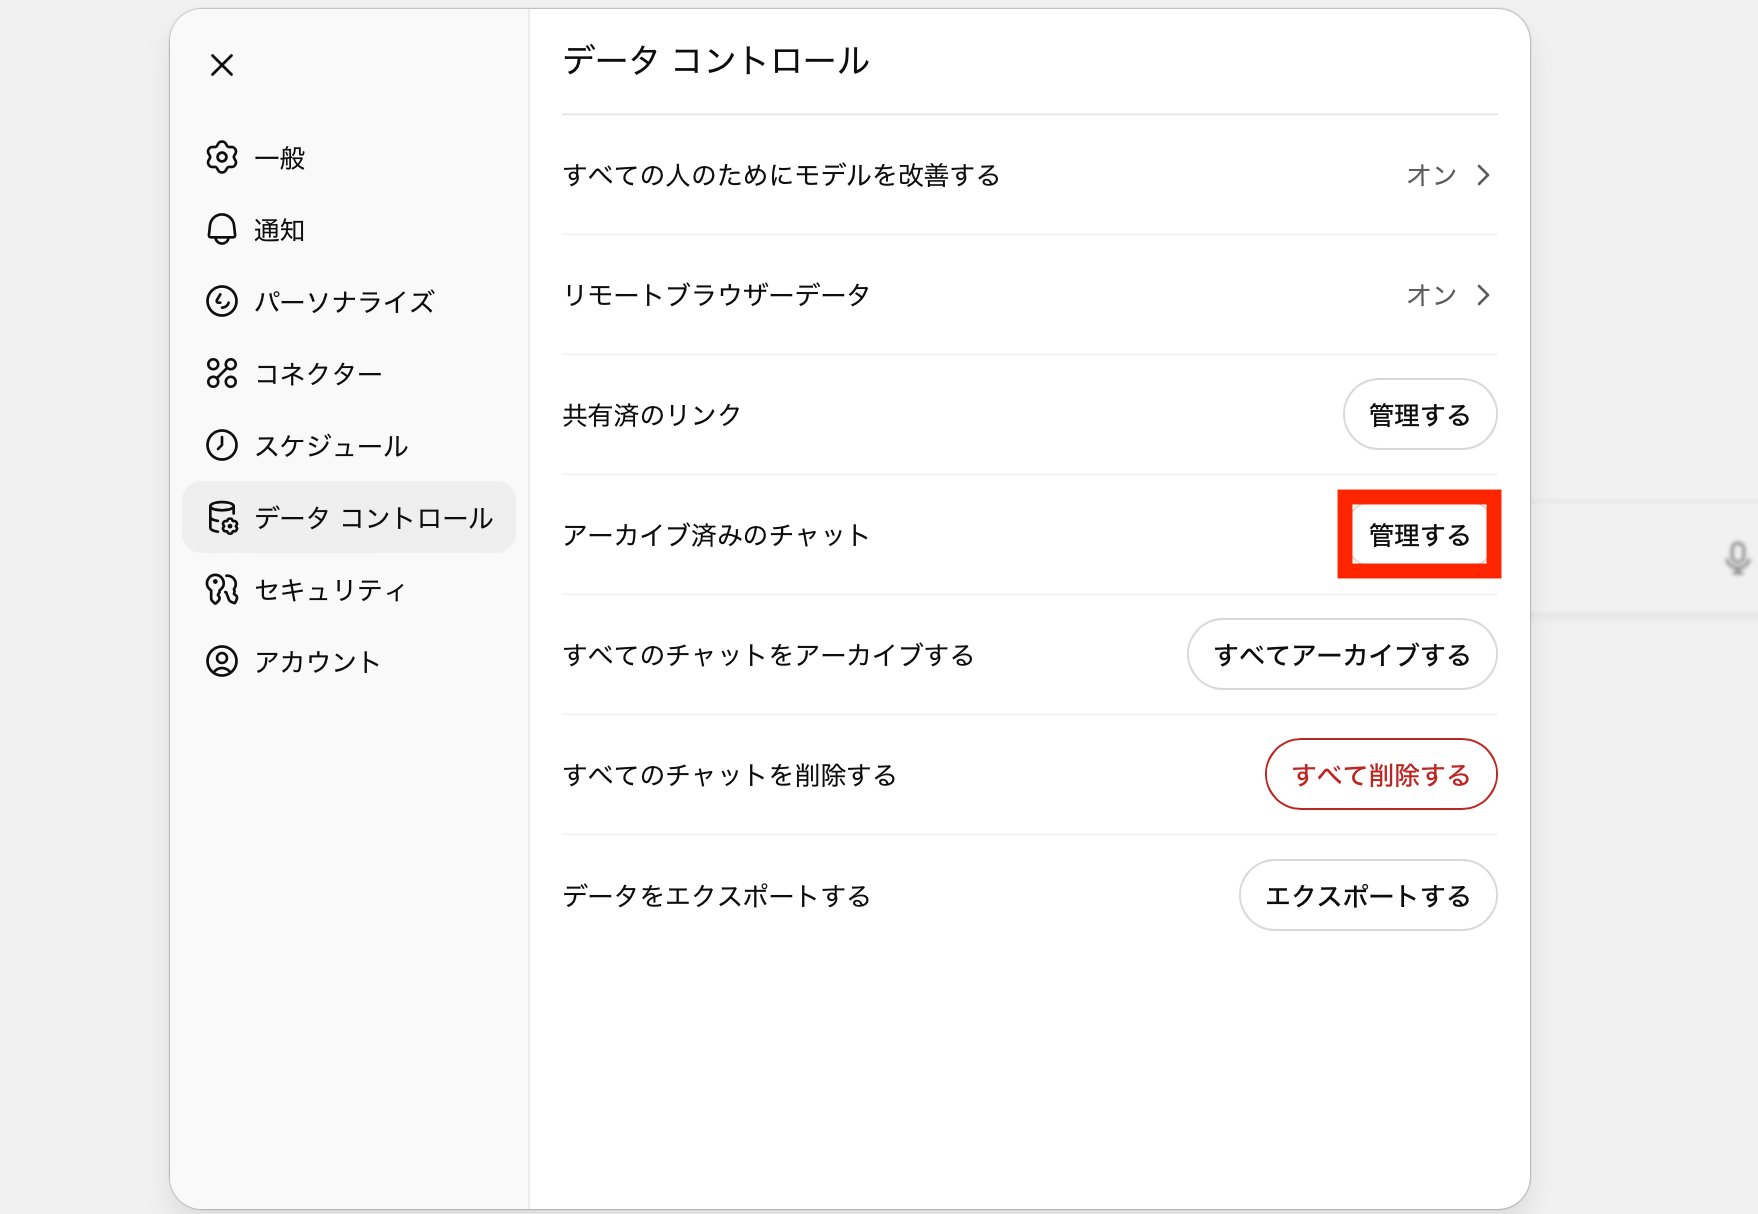Open the 通知 settings tab

click(279, 231)
